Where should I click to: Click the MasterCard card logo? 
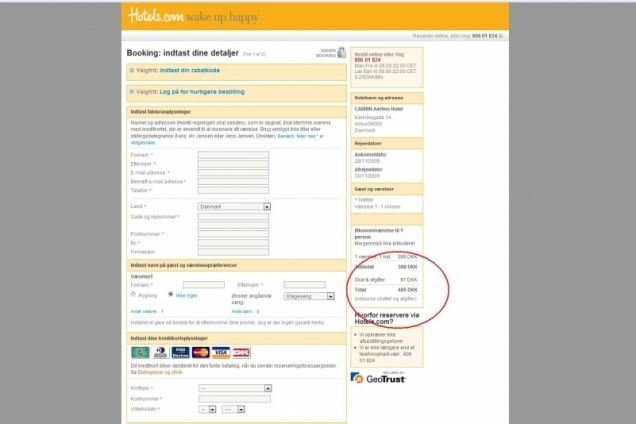[200, 352]
